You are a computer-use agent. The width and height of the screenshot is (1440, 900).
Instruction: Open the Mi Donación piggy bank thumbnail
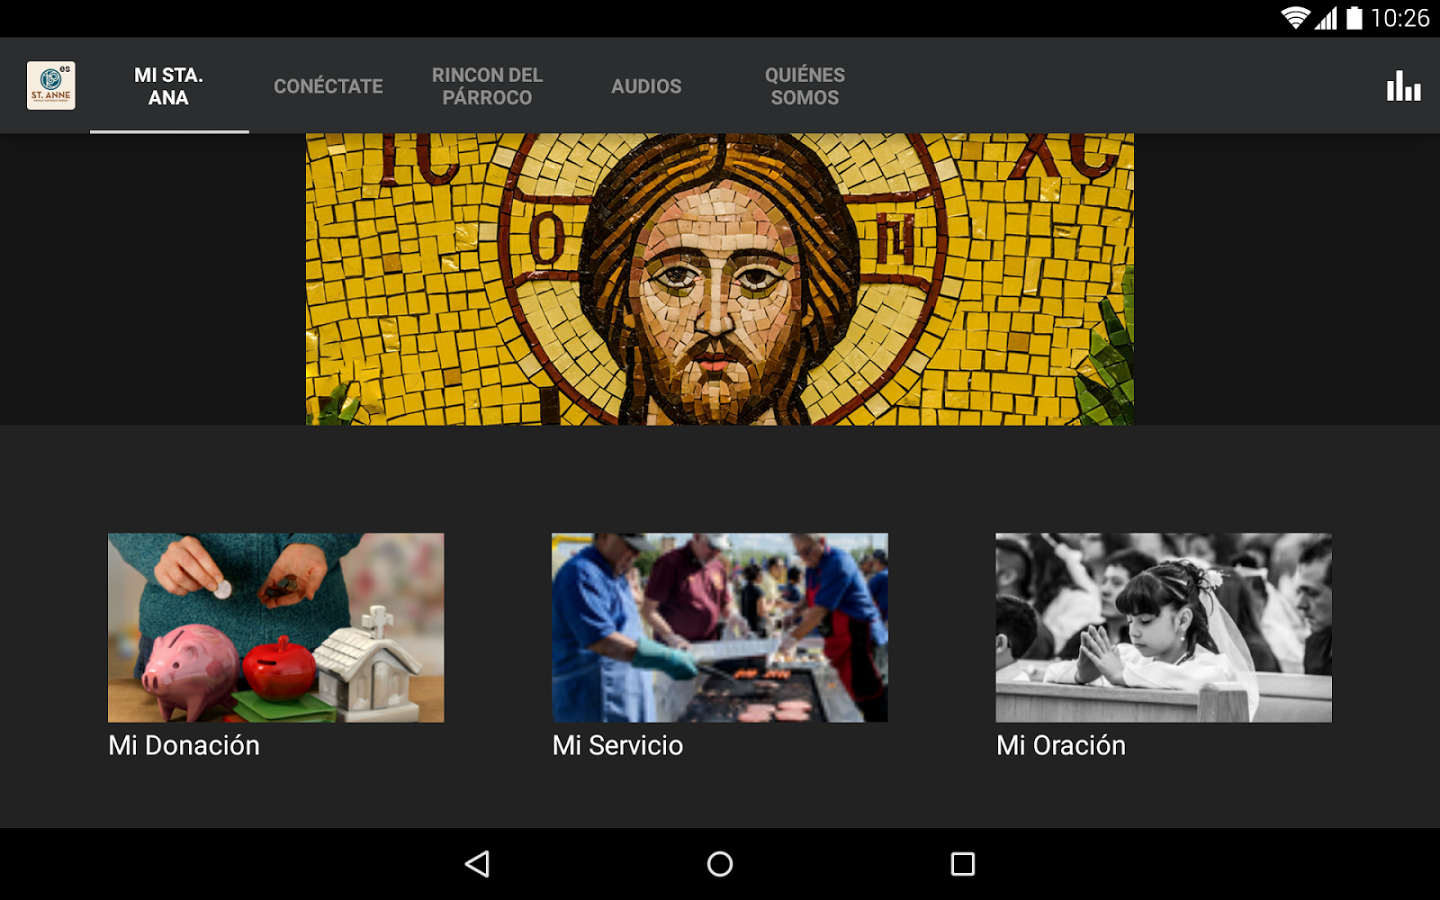pos(276,627)
